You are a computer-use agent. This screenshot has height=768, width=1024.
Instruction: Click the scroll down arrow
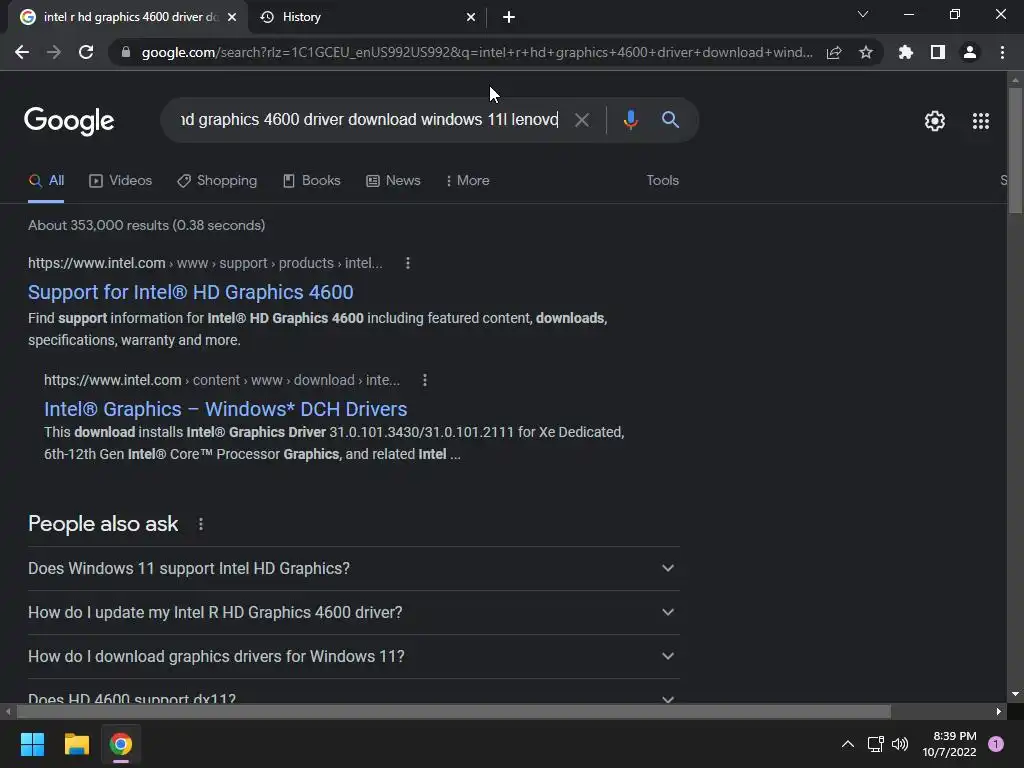point(1015,694)
